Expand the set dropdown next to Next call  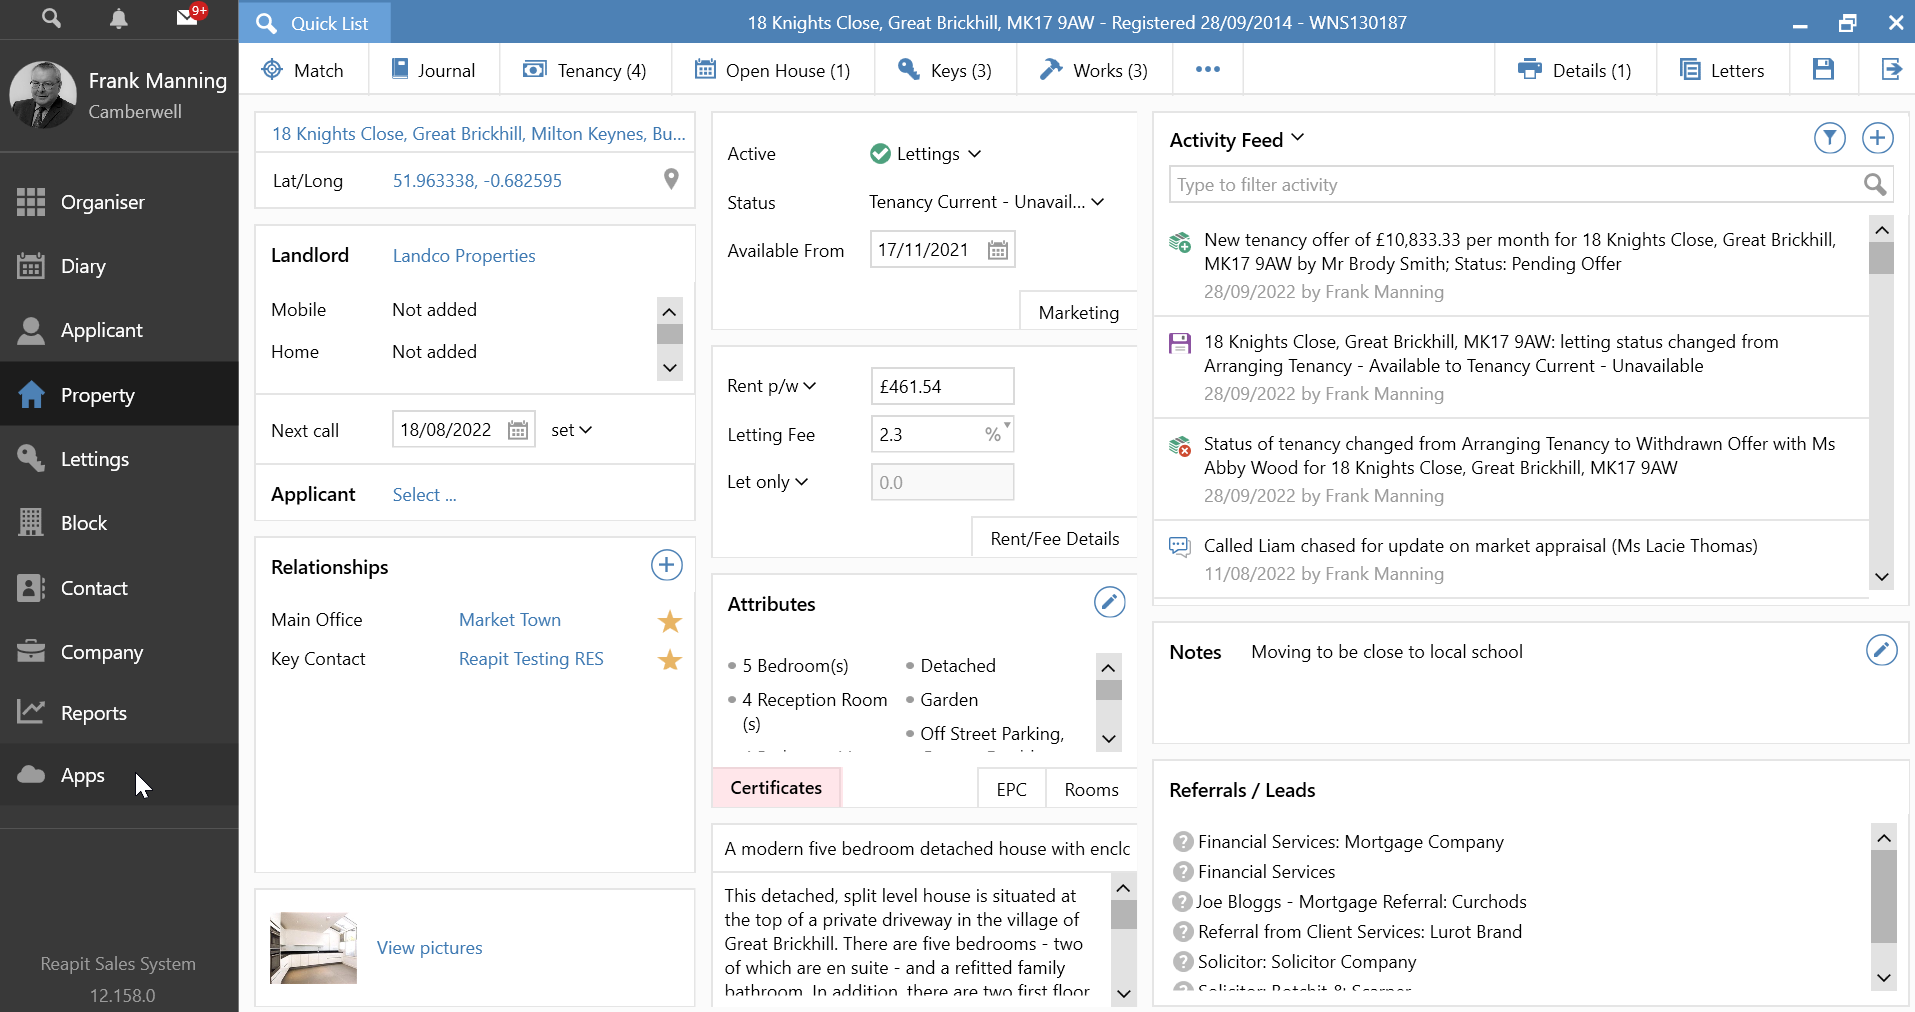(572, 429)
